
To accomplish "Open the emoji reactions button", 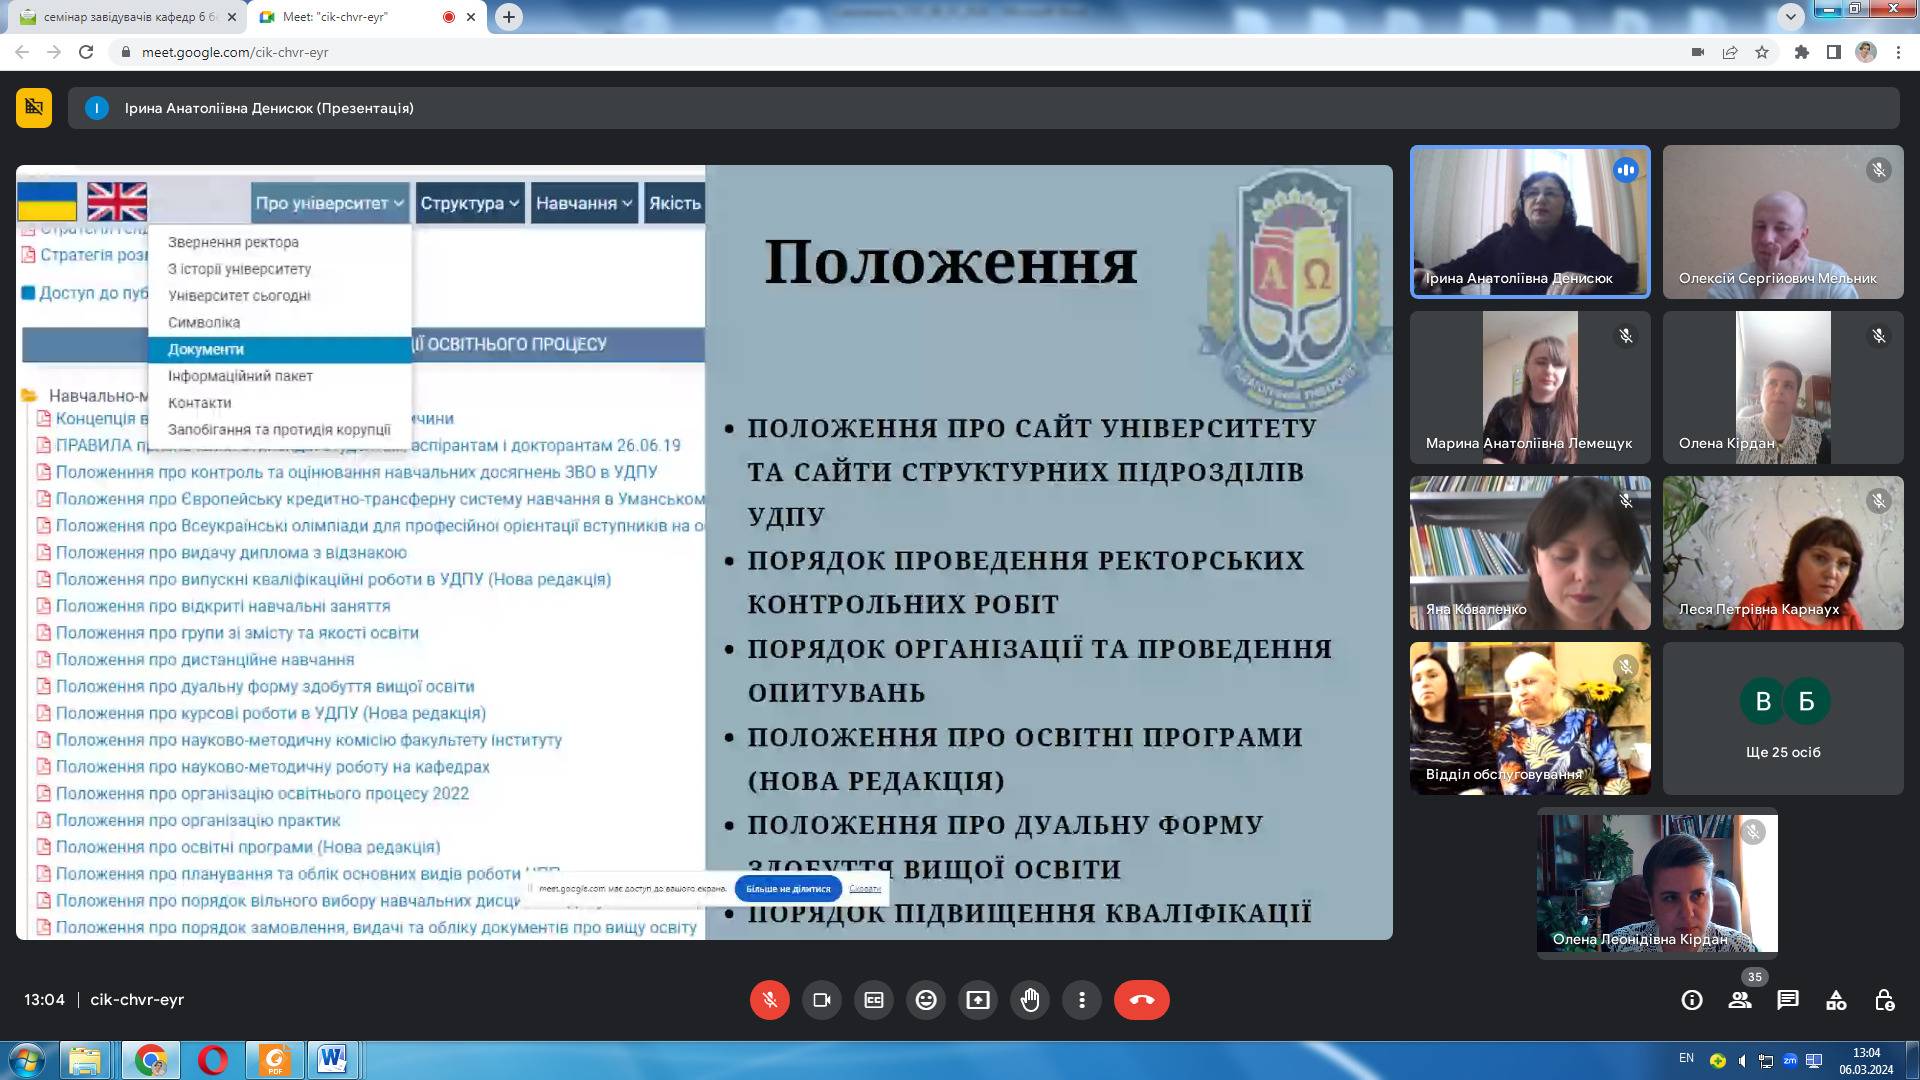I will [x=926, y=1000].
